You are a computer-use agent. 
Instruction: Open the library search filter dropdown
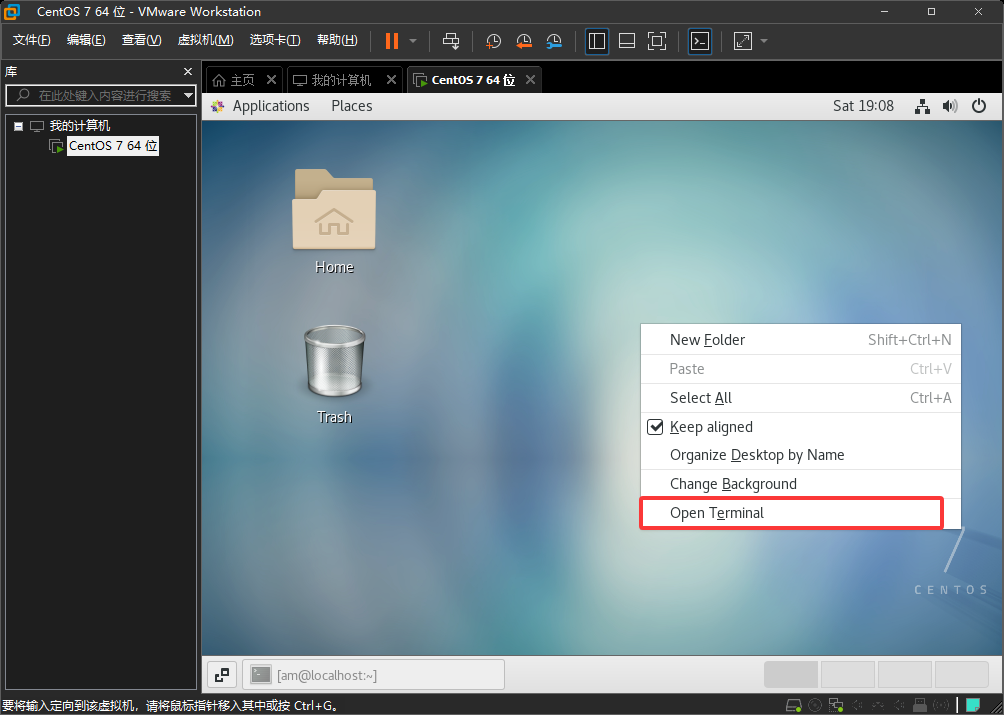pyautogui.click(x=188, y=95)
